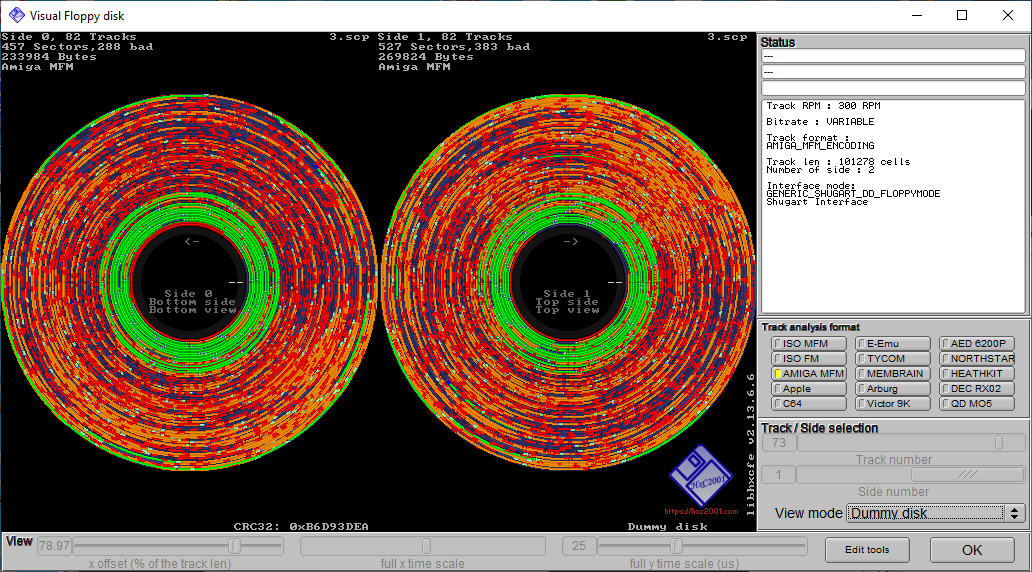Click the 'libhxcfe v2.13.6.6' vertical text
This screenshot has width=1032, height=572.
(750, 444)
